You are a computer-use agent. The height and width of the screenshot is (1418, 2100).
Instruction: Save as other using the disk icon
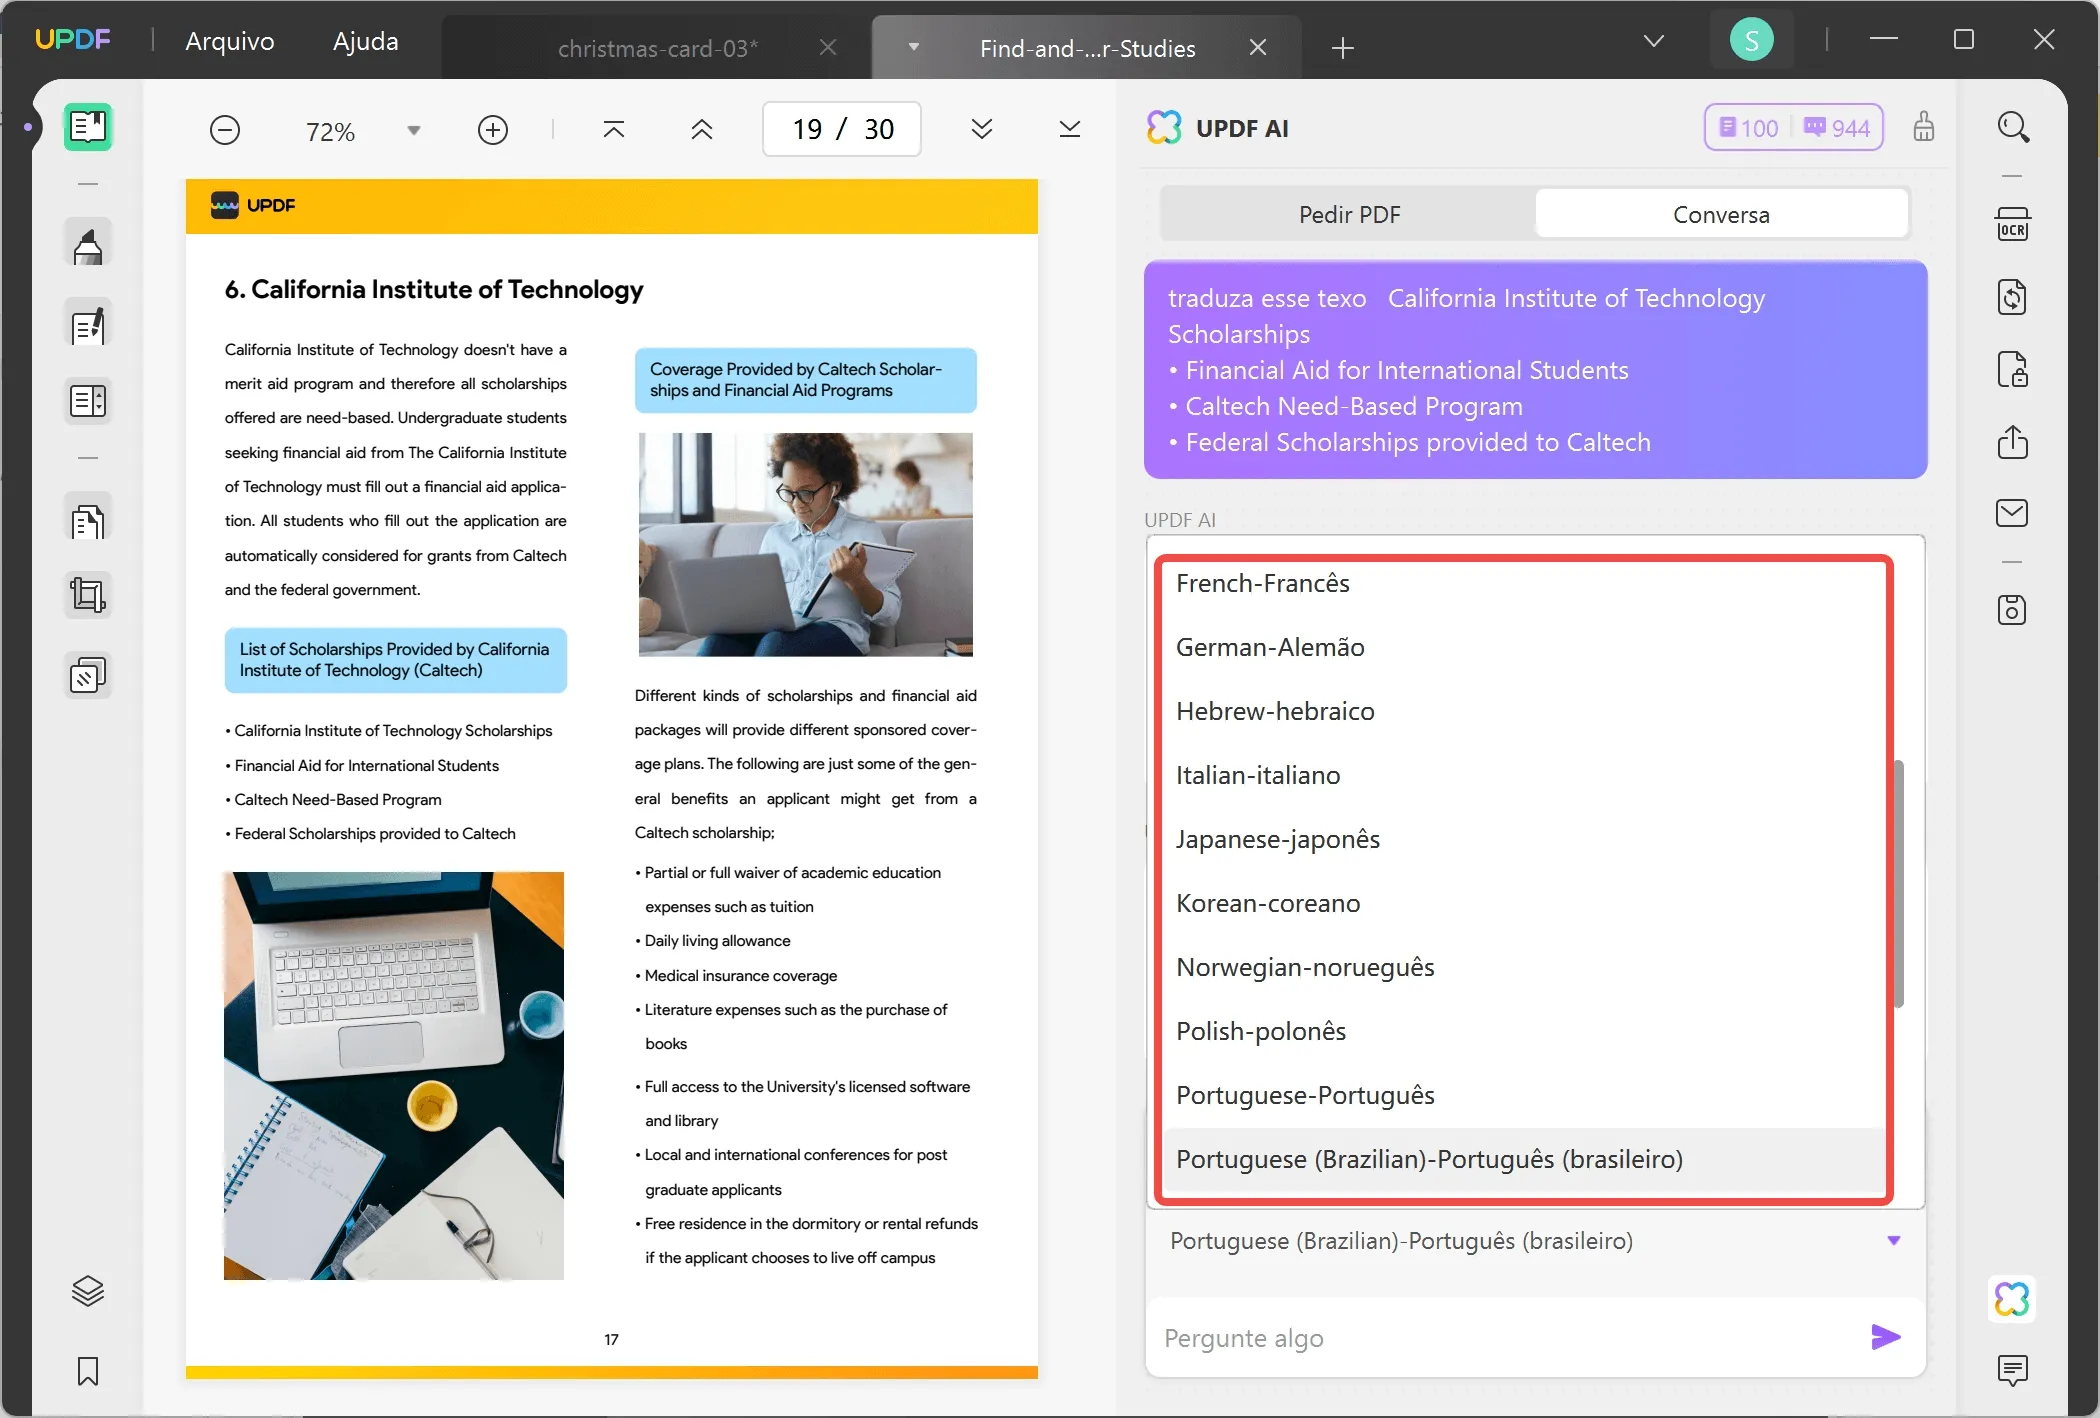[2013, 610]
